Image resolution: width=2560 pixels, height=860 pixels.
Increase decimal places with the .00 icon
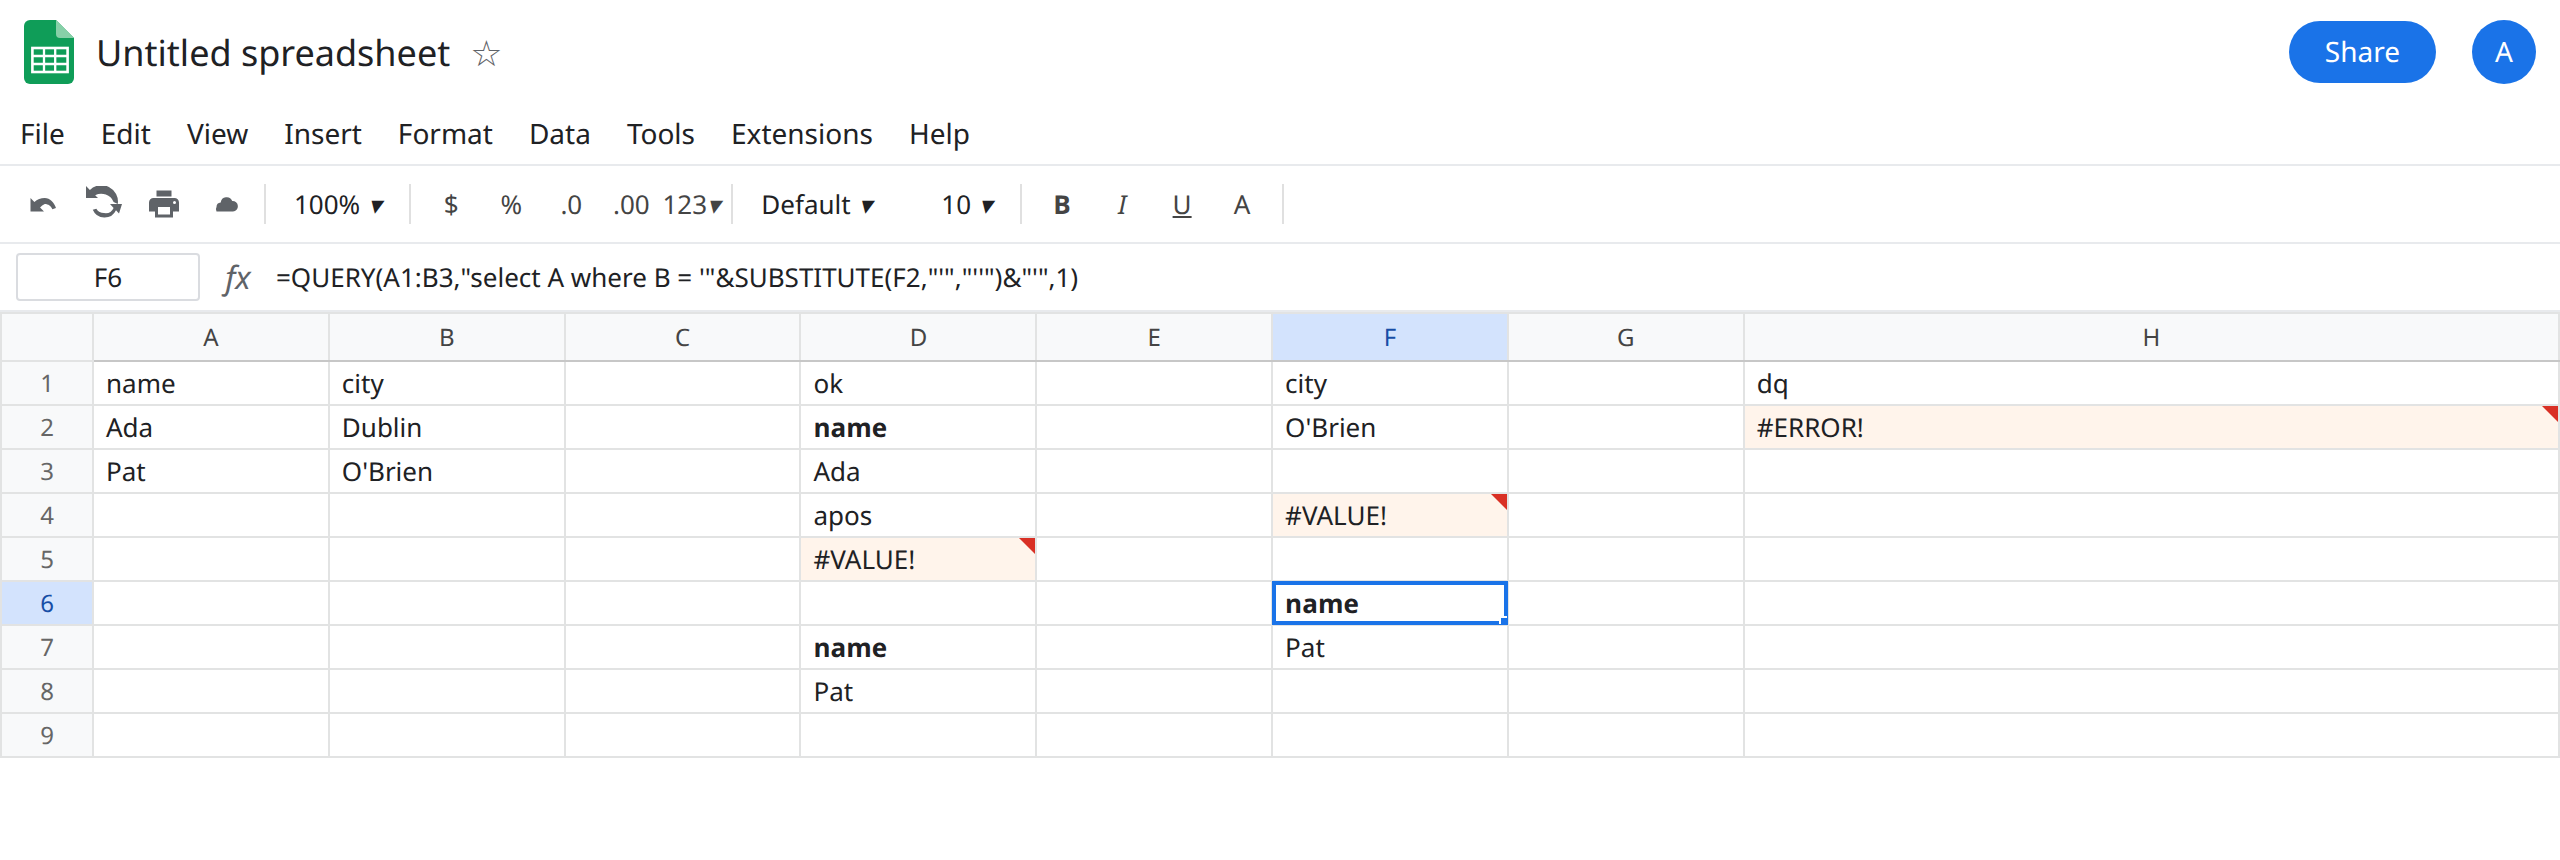pyautogui.click(x=631, y=205)
